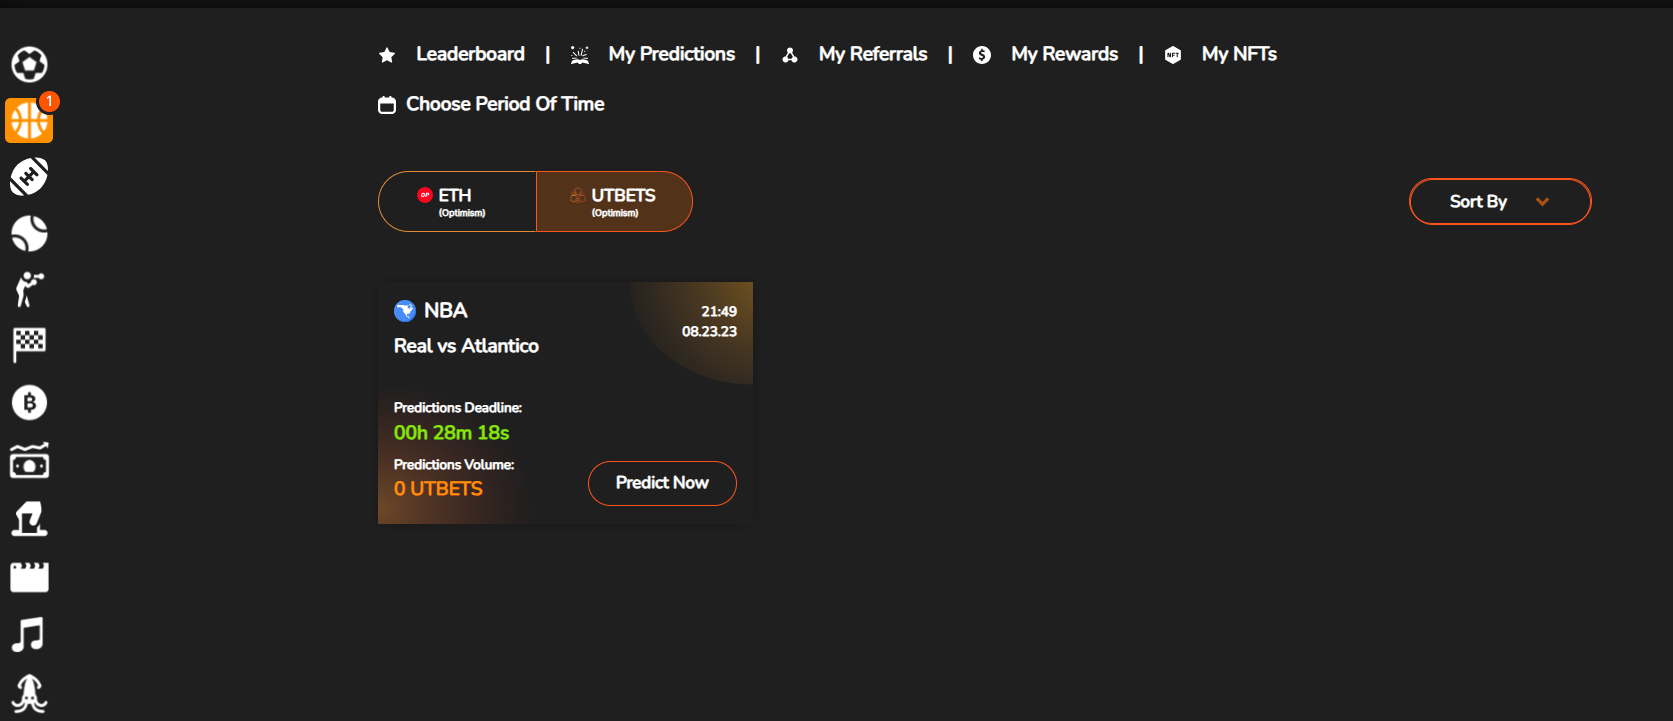
Task: Select the basketball category icon
Action: tap(29, 121)
